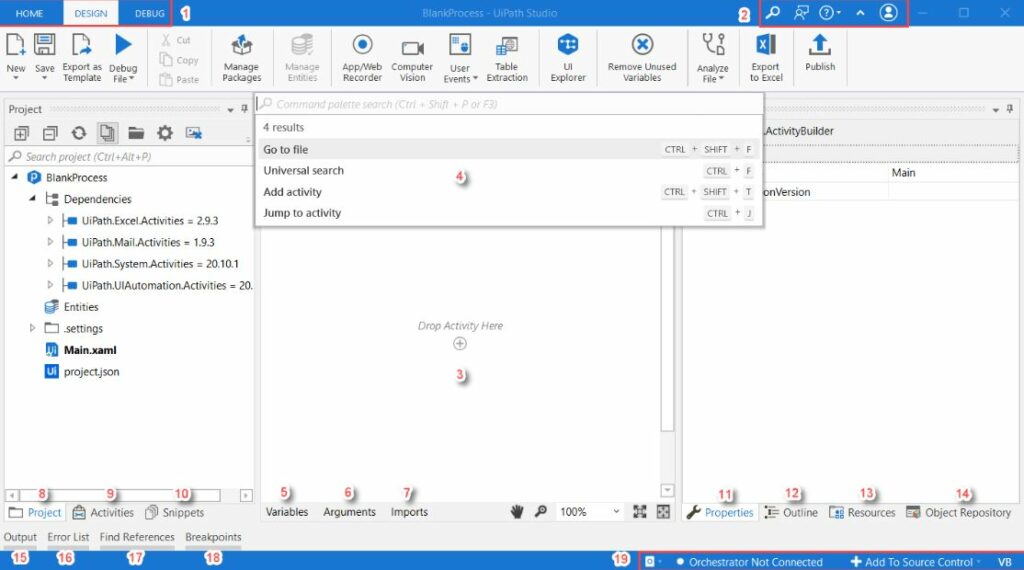The width and height of the screenshot is (1024, 570).
Task: Expand UiPath.UIAutomation.Activities dependency
Action: point(50,285)
